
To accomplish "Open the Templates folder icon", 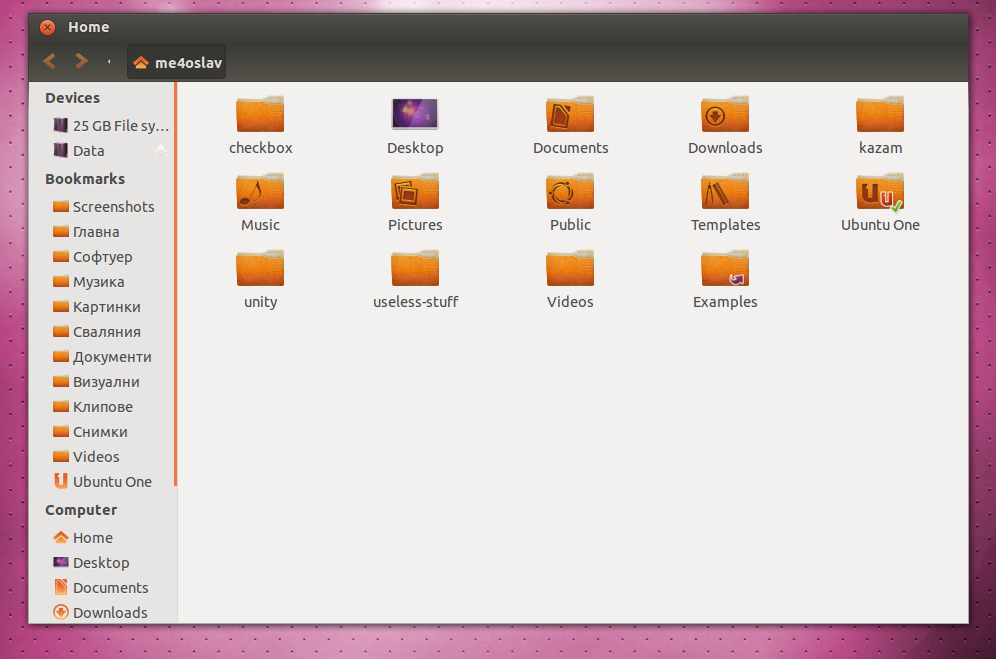I will coord(725,192).
